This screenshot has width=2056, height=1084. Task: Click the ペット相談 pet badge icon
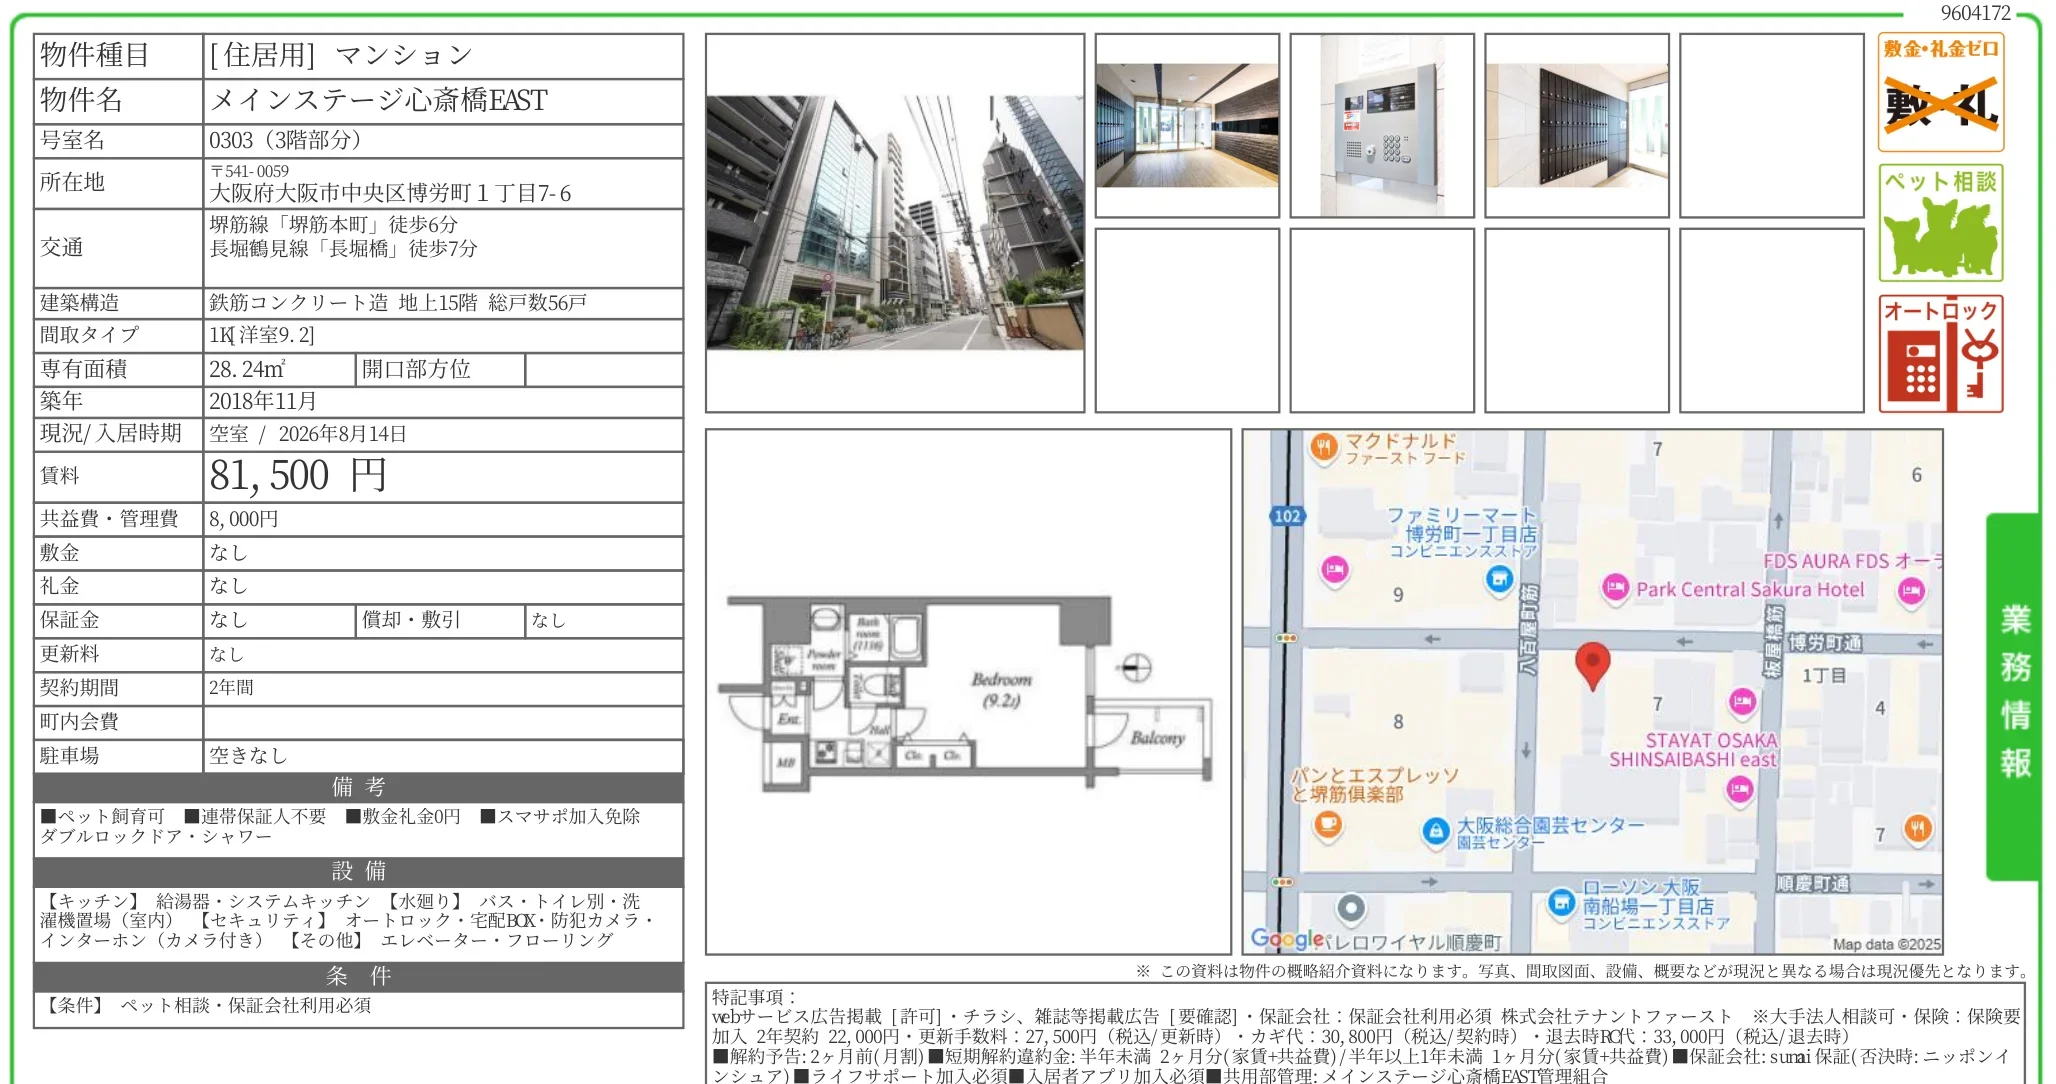pos(1941,223)
